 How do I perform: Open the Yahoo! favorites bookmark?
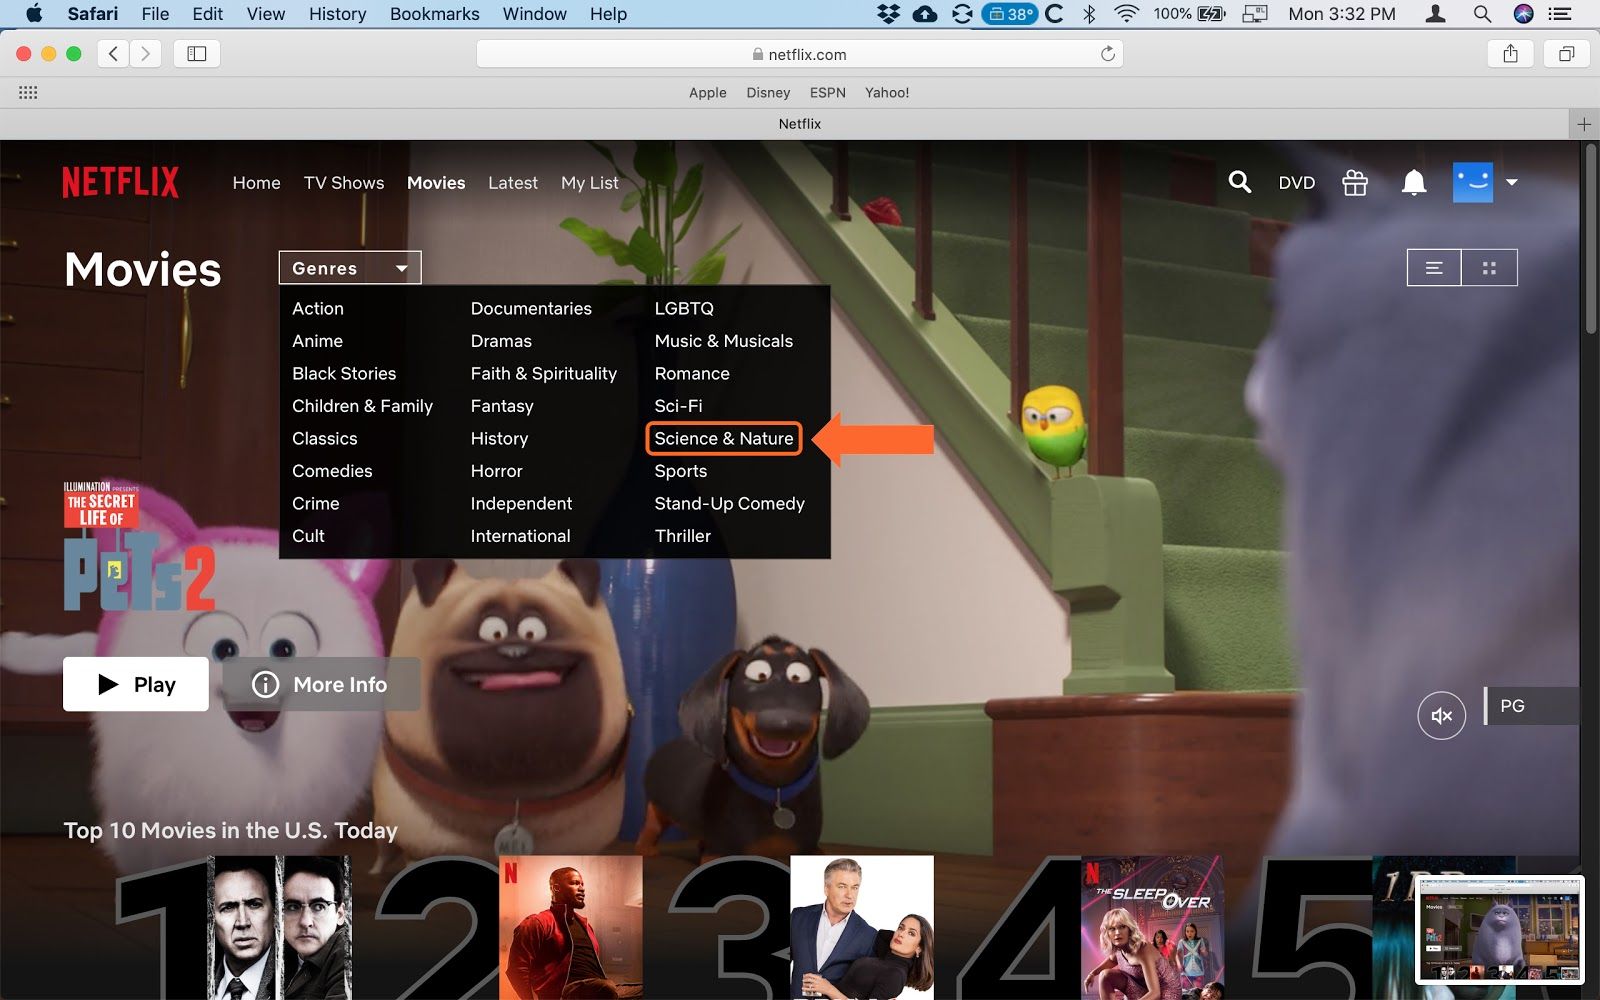coord(887,92)
